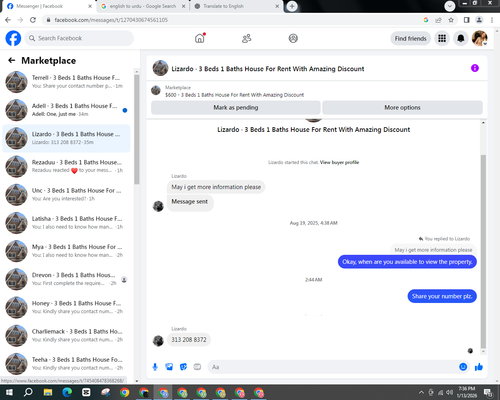The width and height of the screenshot is (500, 400).
Task: Go to the Home feed icon
Action: pos(200,38)
